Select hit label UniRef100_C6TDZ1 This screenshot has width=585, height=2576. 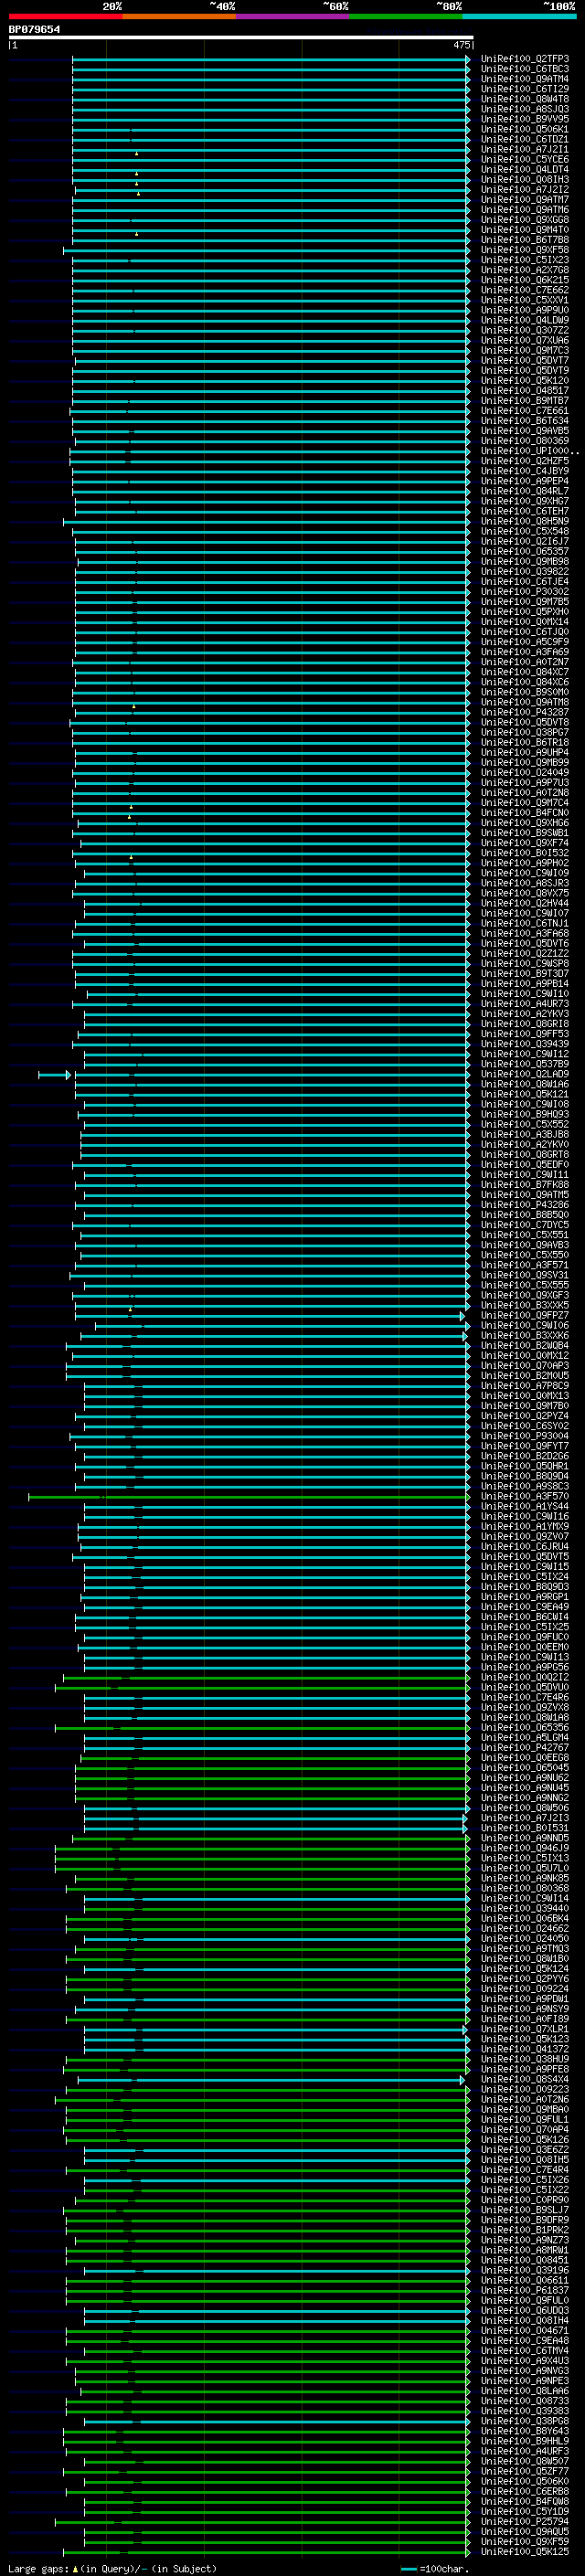(x=524, y=139)
